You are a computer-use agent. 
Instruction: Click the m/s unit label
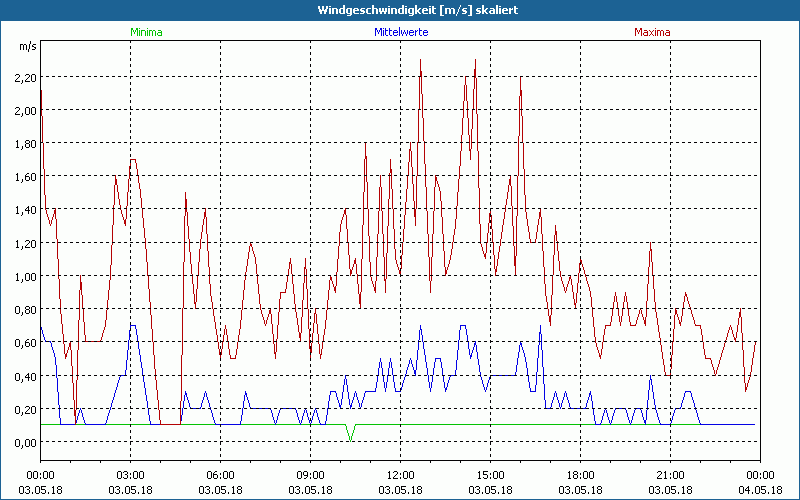pyautogui.click(x=27, y=46)
